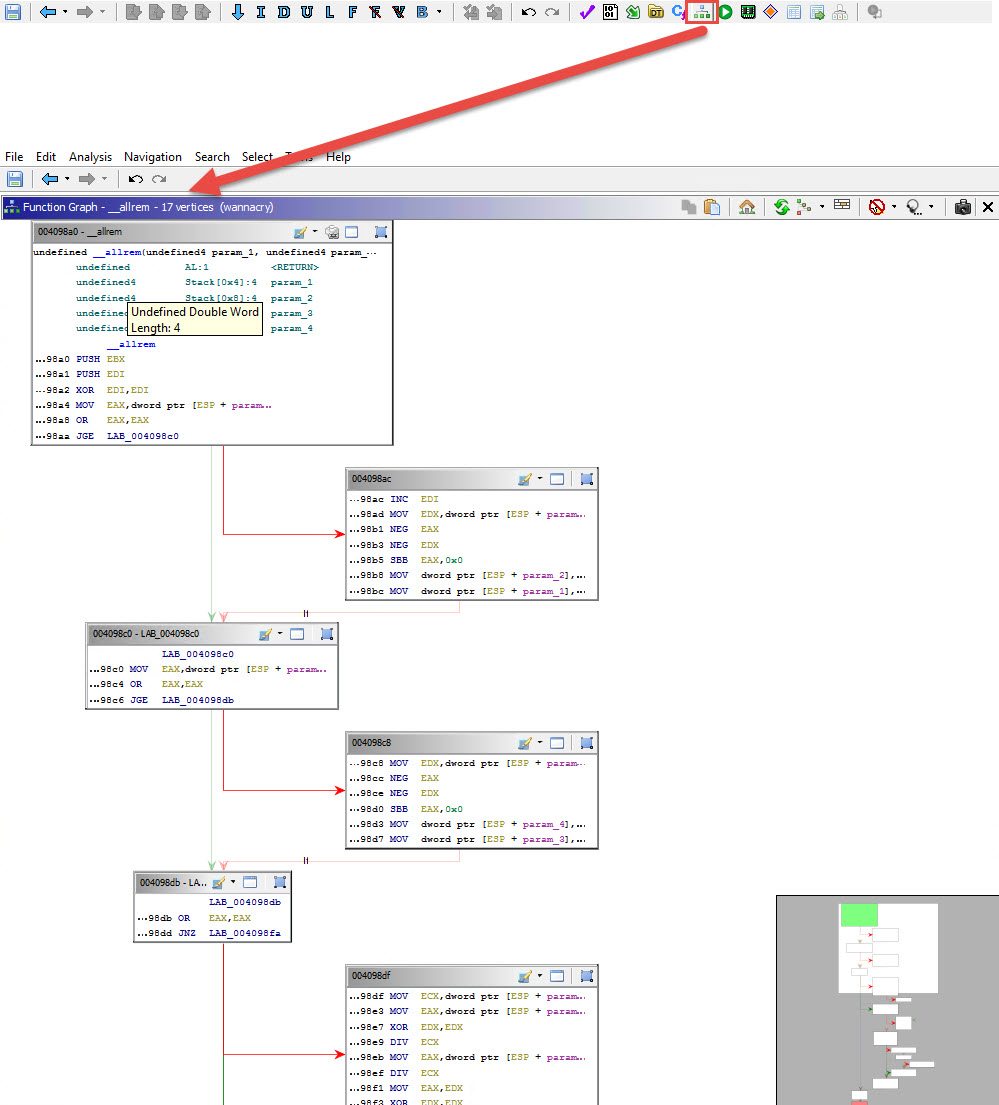Go back with the top toolbar's blue arrow
999x1105 pixels.
click(48, 12)
